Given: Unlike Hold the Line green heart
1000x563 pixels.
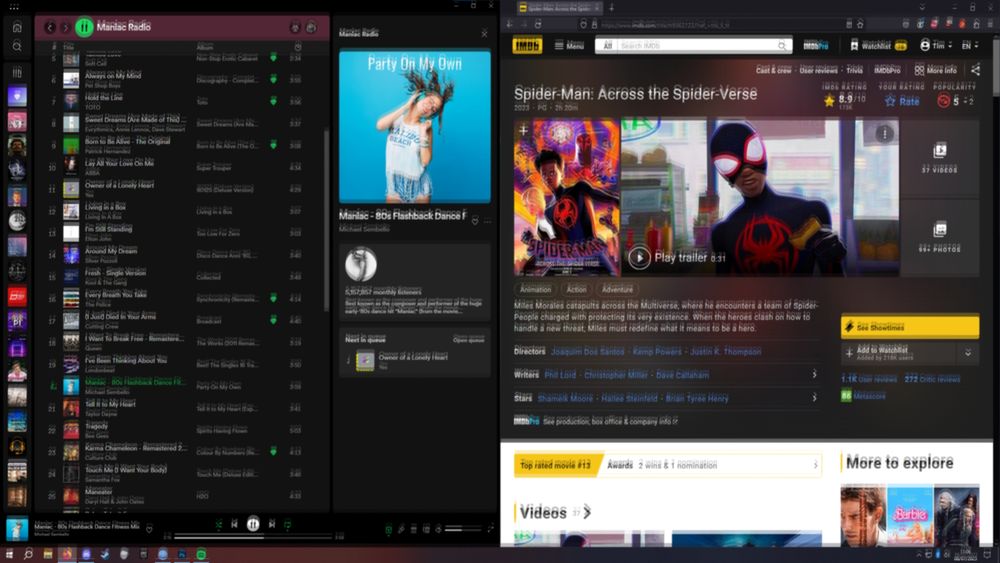Looking at the screenshot, I should [x=274, y=101].
